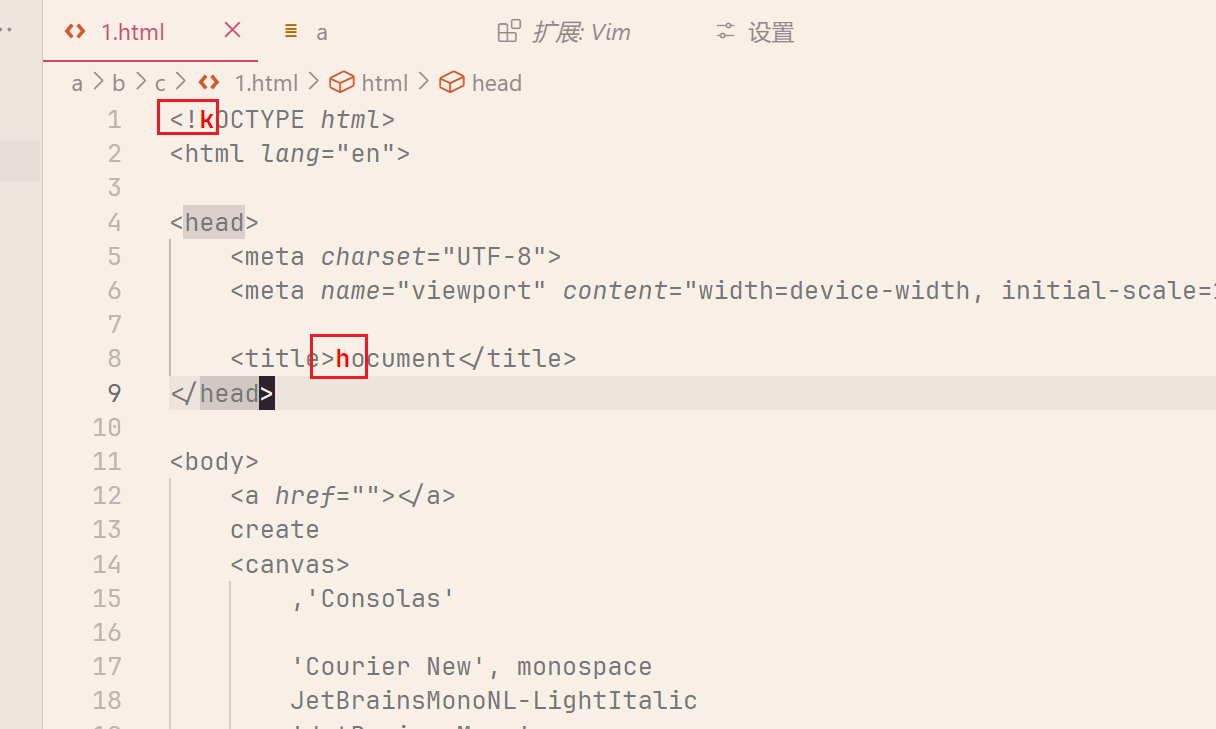Viewport: 1216px width, 729px height.
Task: Click the sliders icon on the 设置 tab
Action: tap(726, 31)
